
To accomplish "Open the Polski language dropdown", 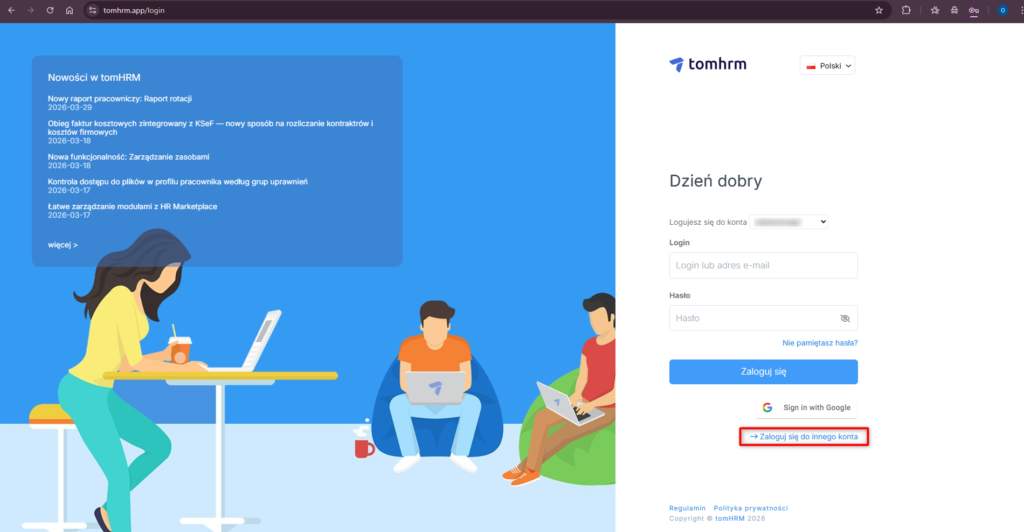I will [828, 65].
